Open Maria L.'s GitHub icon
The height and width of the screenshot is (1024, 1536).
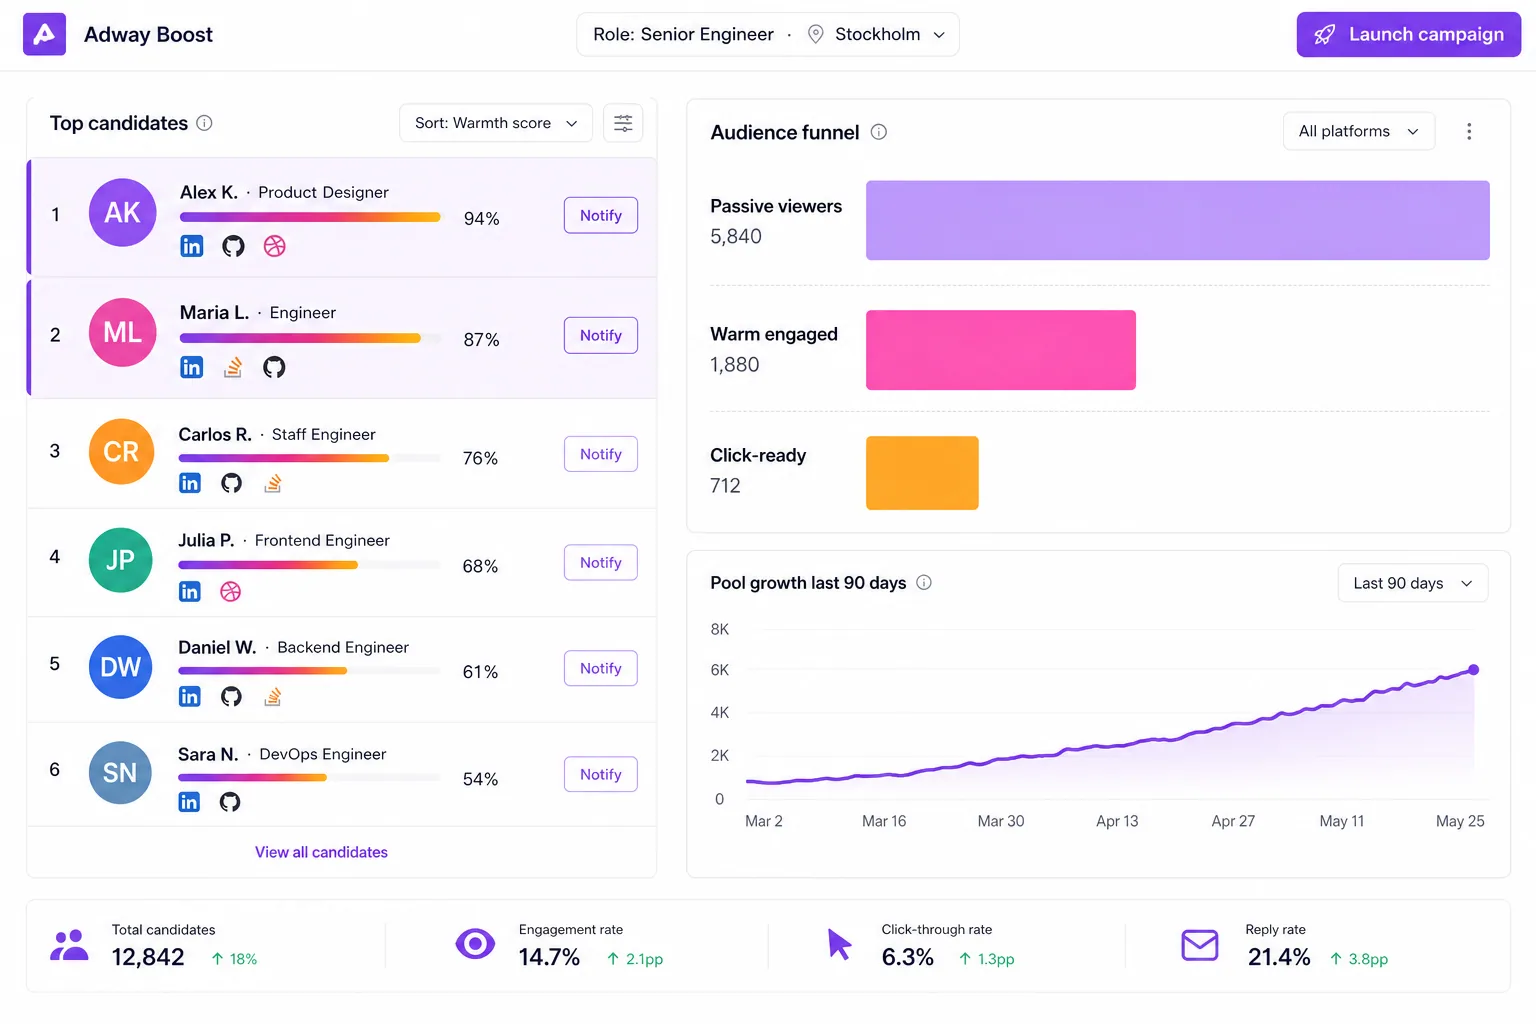(274, 367)
